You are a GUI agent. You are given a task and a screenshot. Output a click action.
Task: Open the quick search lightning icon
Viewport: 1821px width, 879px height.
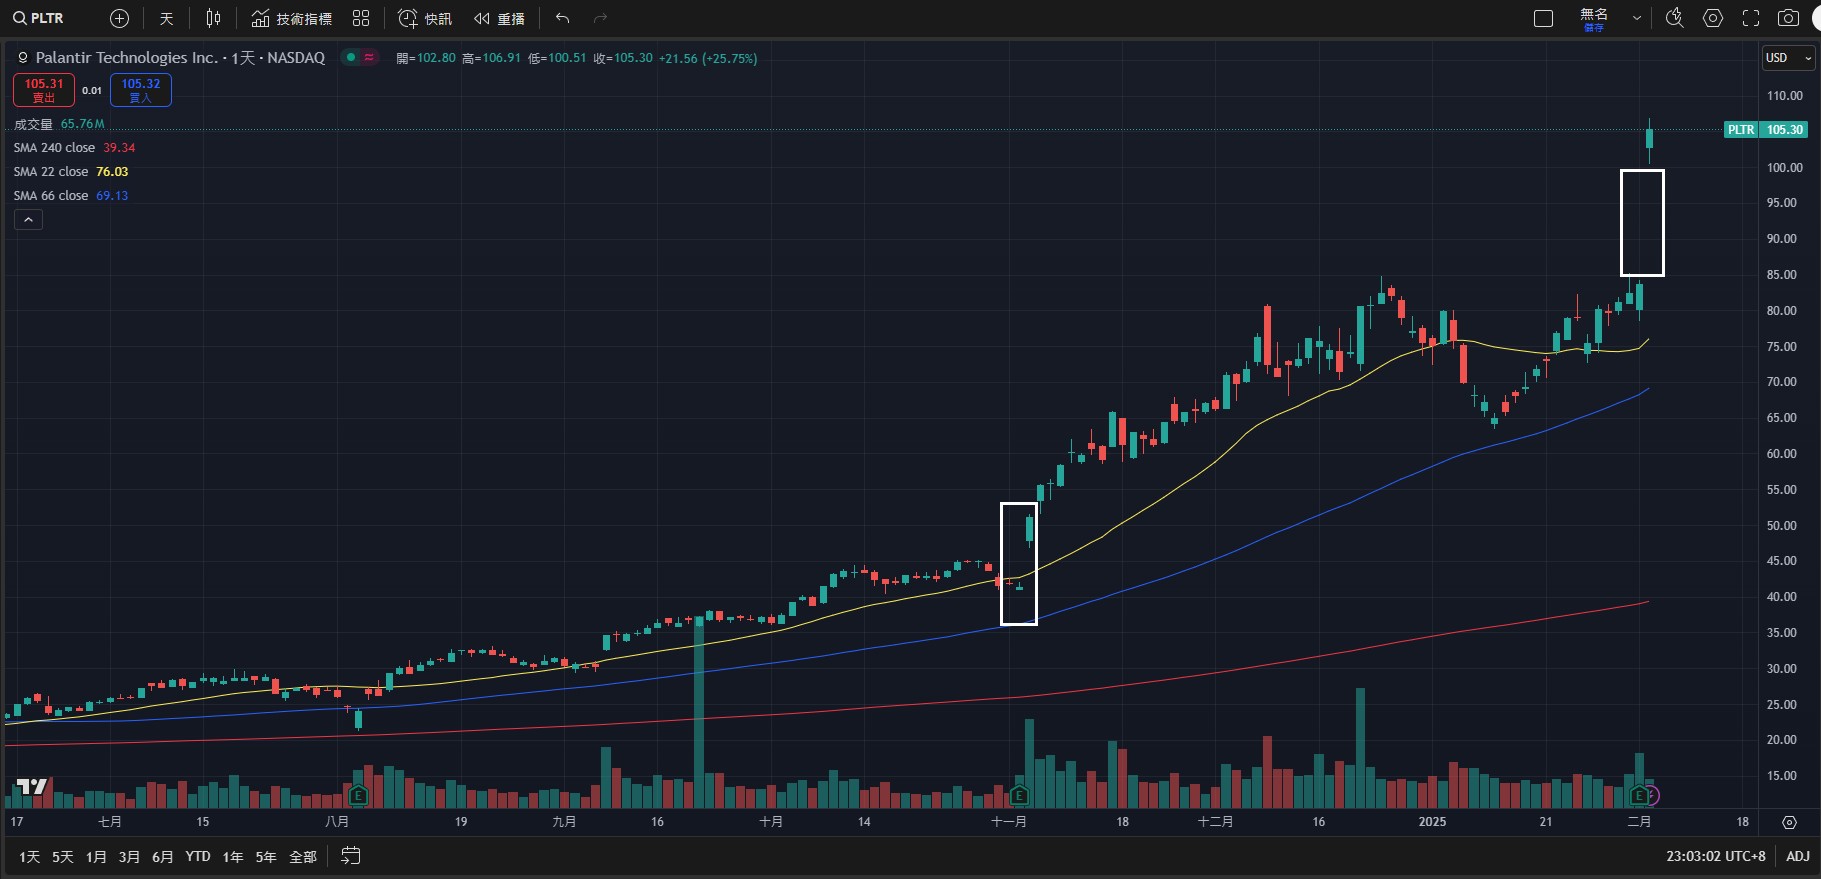coord(1674,18)
